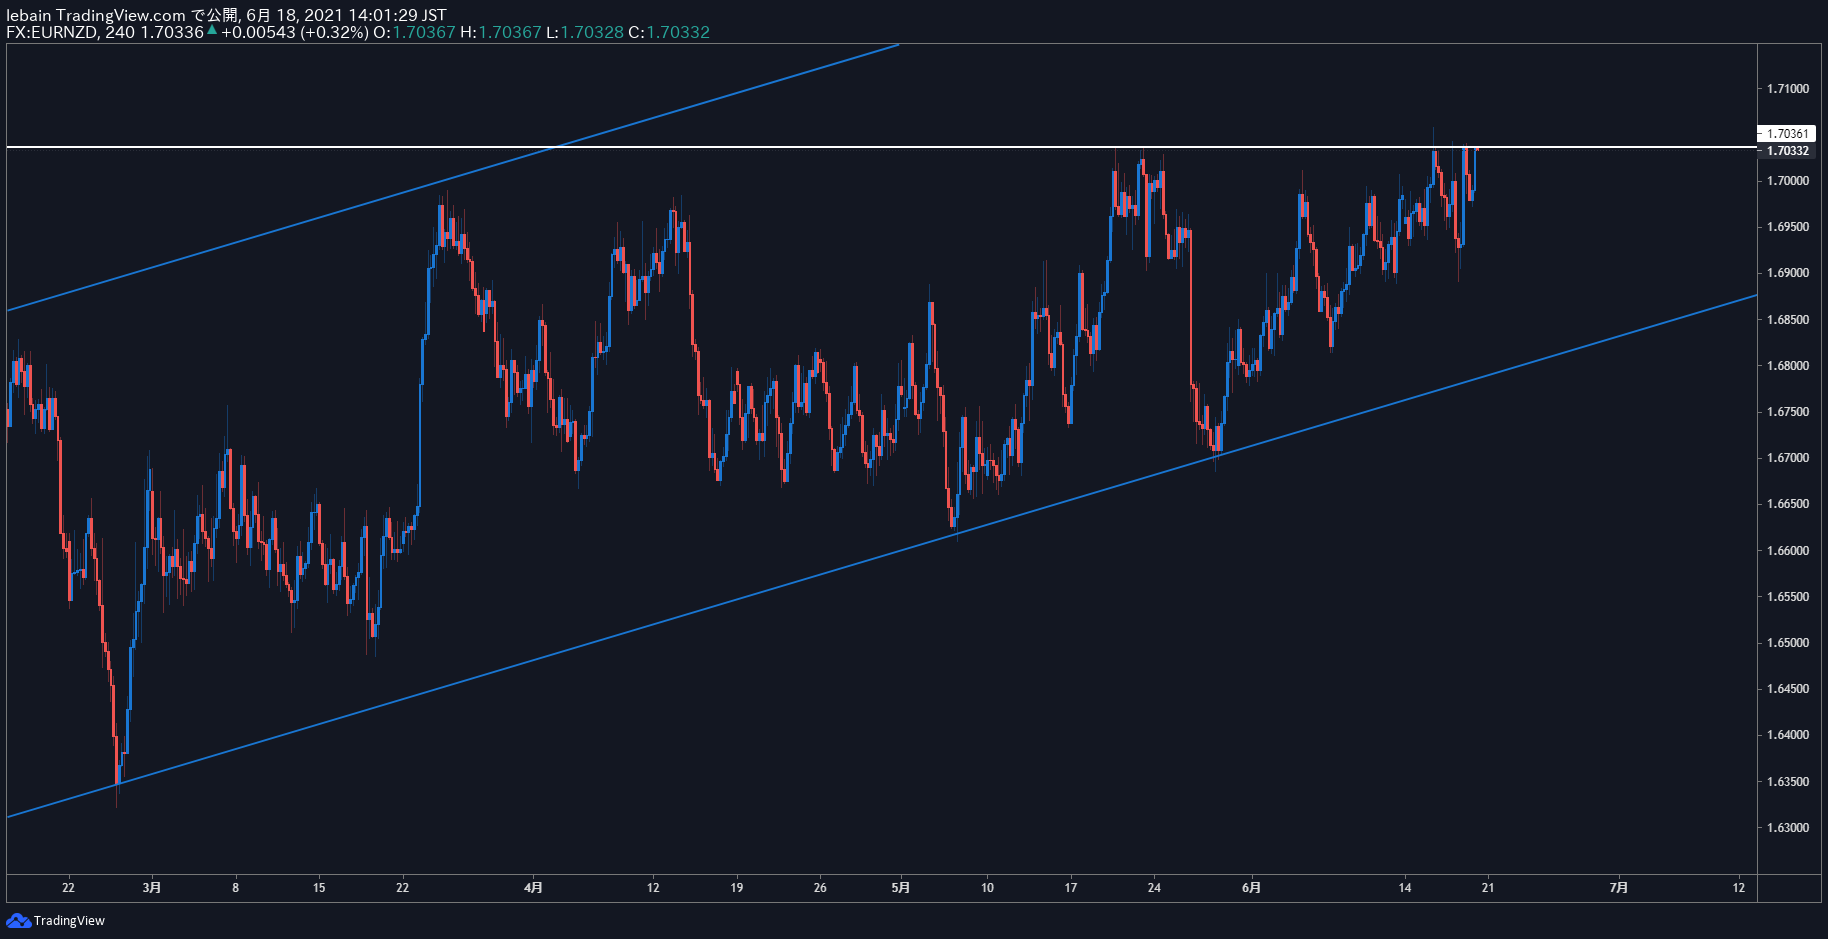
Task: Click the 1.64500 price axis label
Action: (1787, 689)
